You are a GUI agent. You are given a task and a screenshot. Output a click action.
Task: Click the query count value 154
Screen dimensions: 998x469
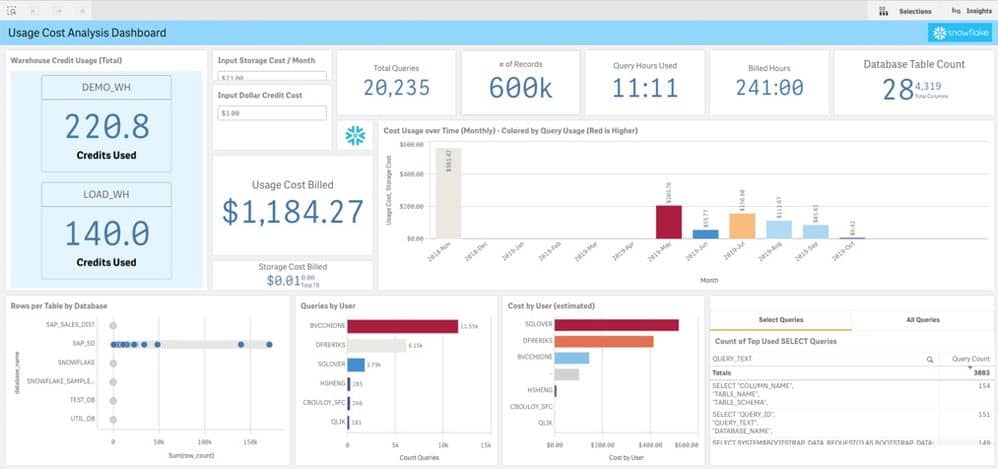(x=985, y=386)
